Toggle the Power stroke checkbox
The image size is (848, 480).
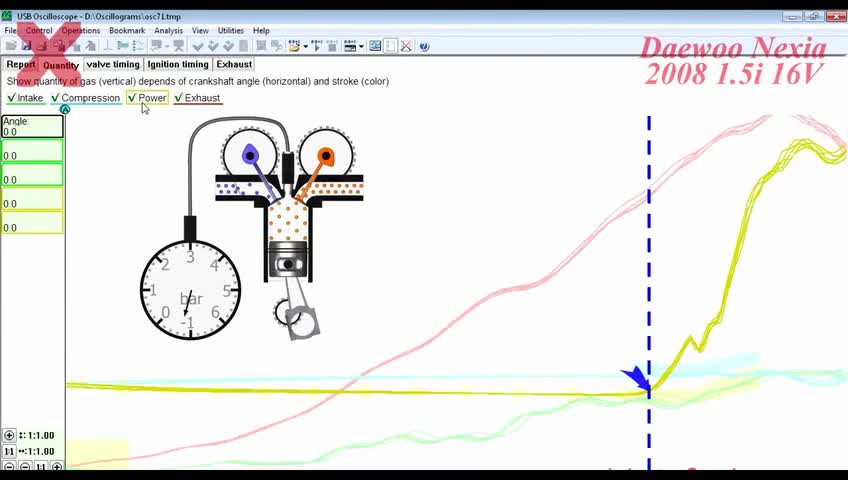[147, 98]
